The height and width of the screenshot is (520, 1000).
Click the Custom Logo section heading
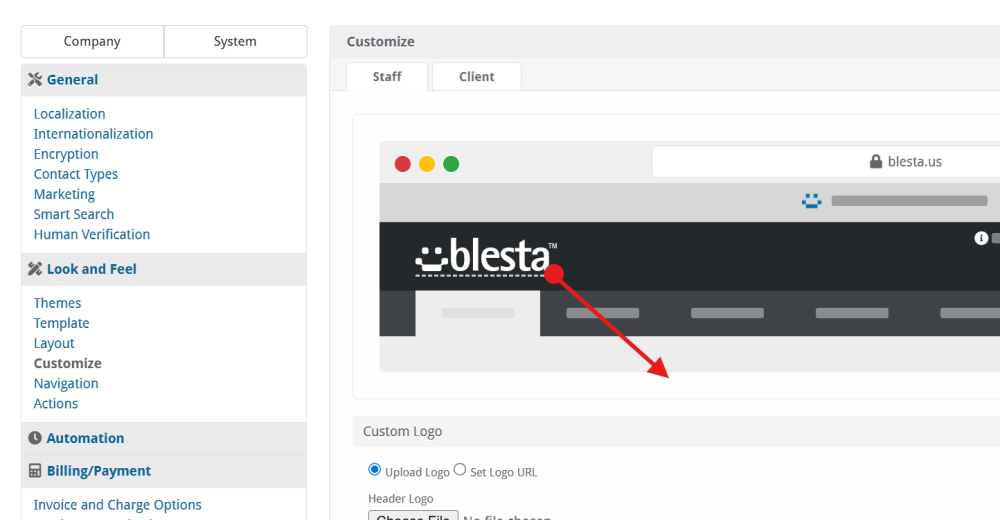[x=402, y=431]
